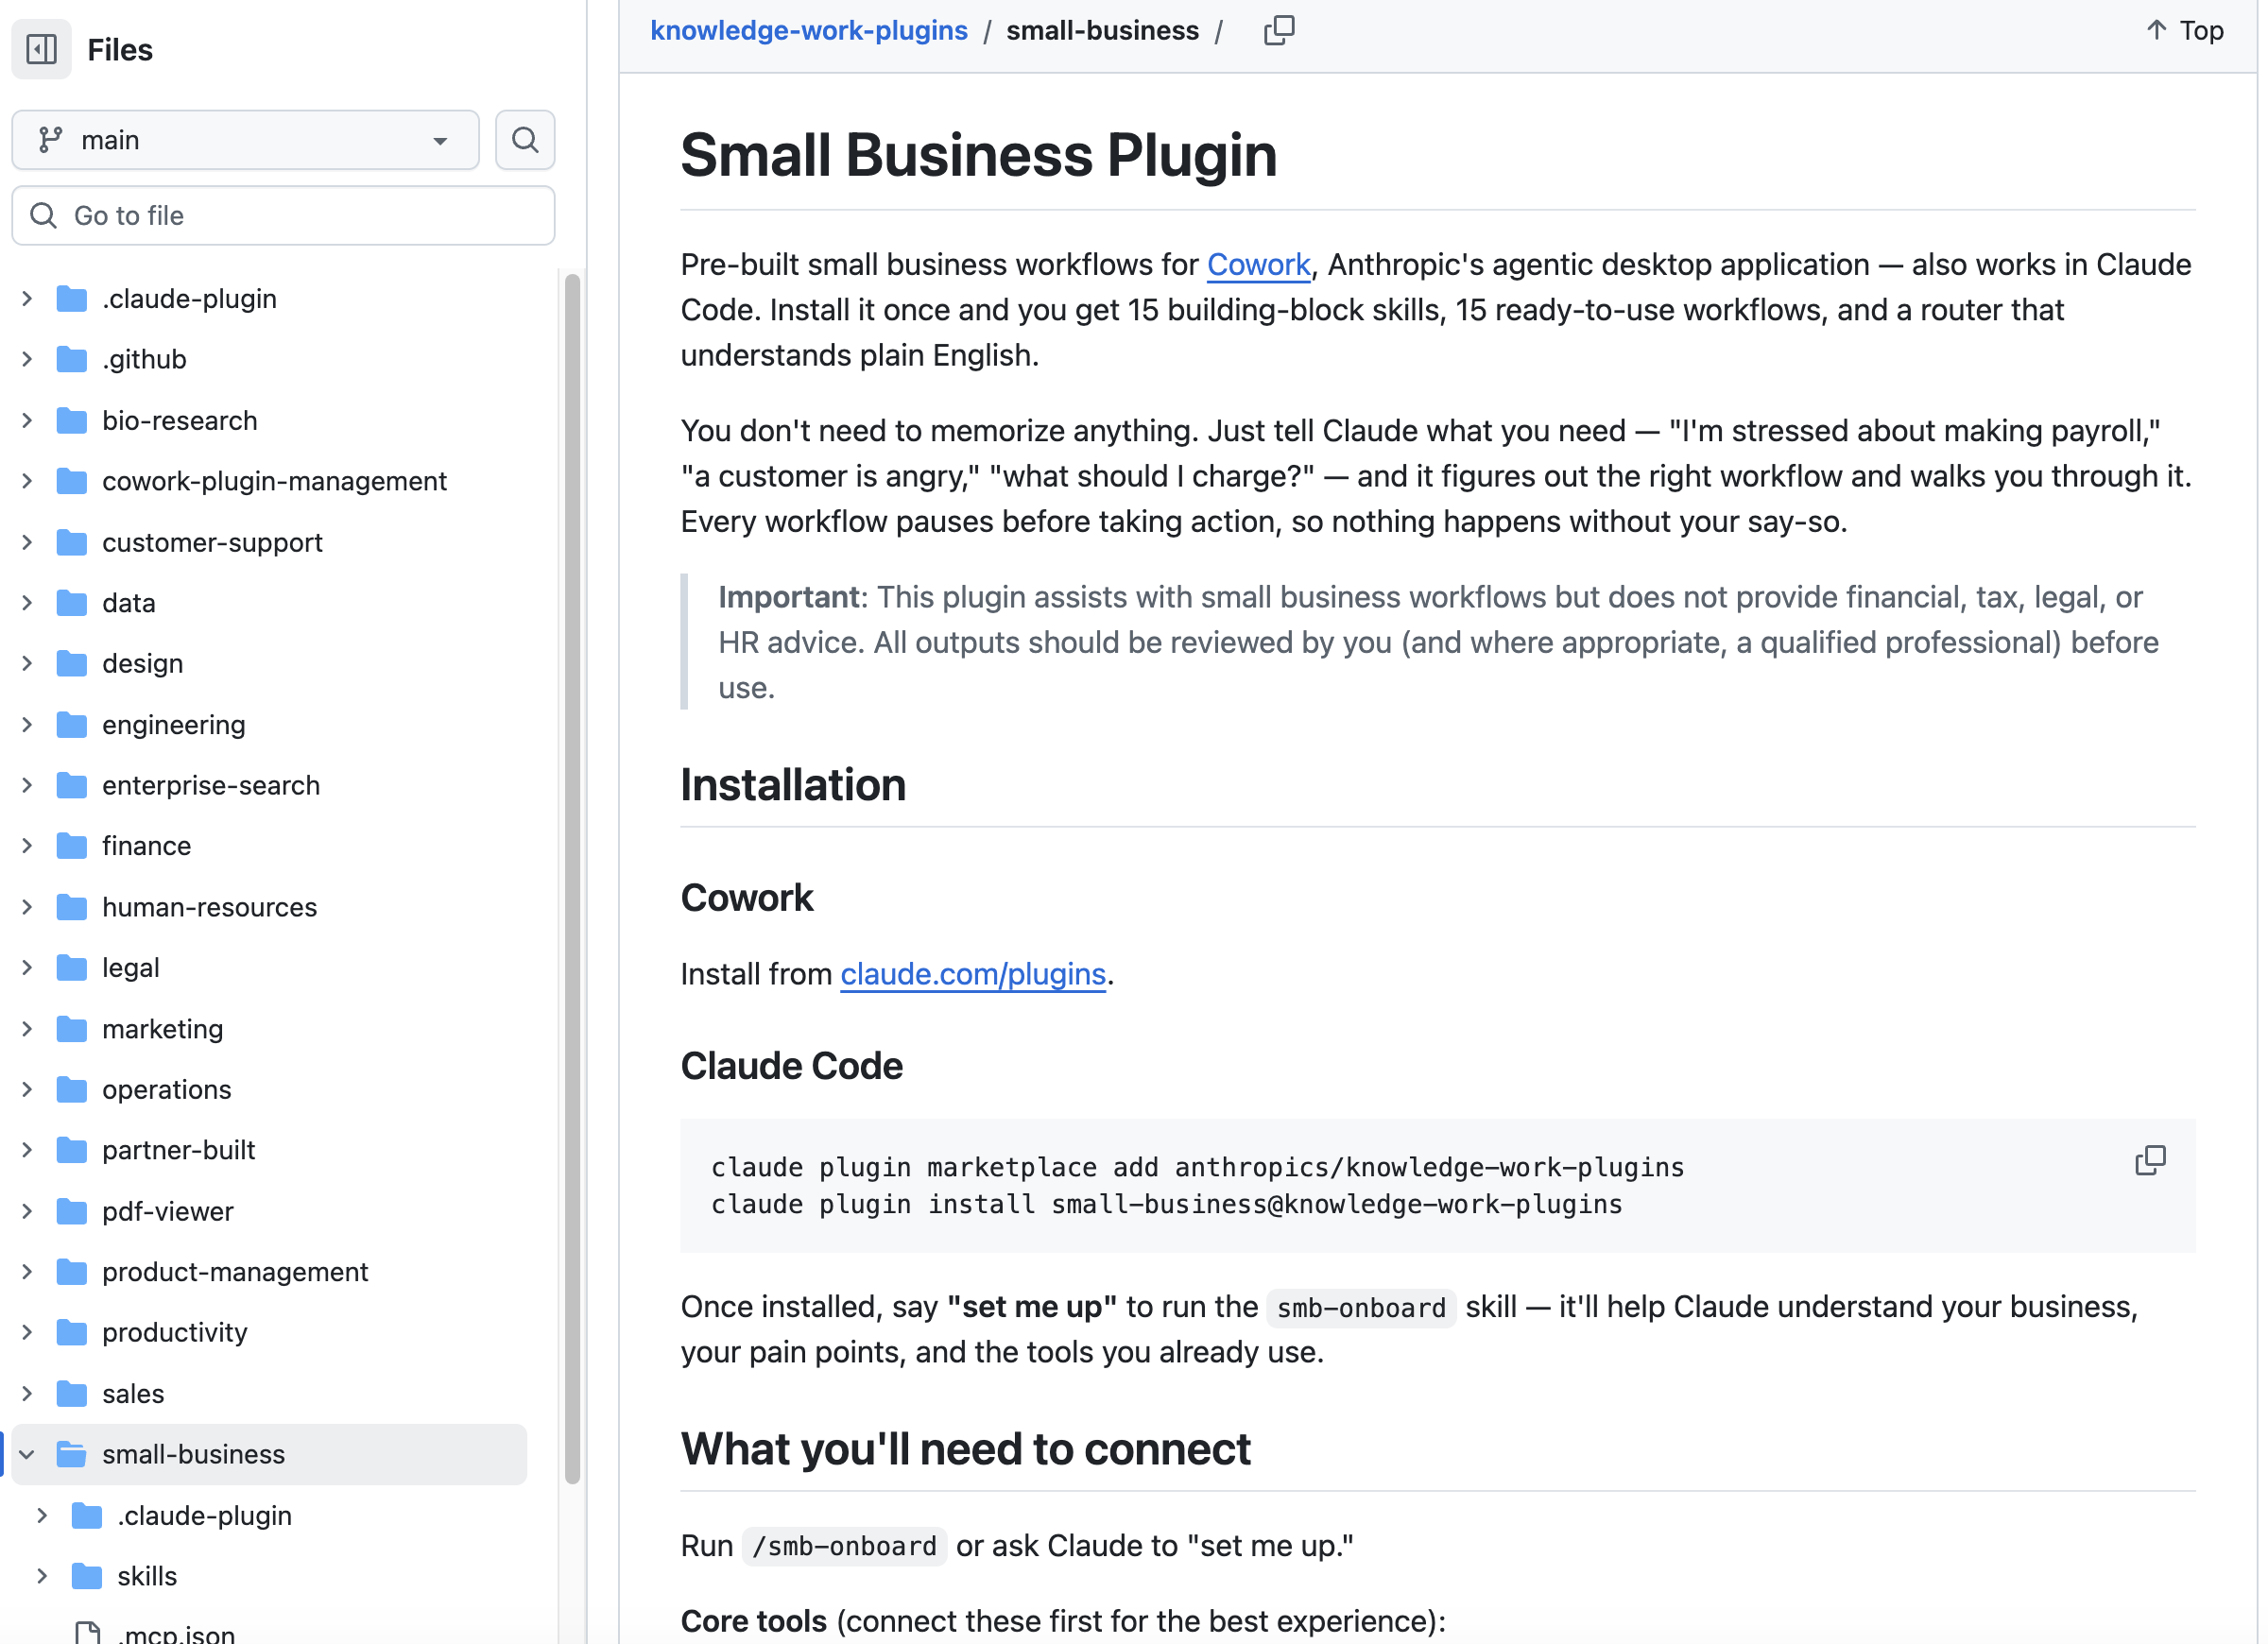
Task: Click the data folder icon
Action: point(72,603)
